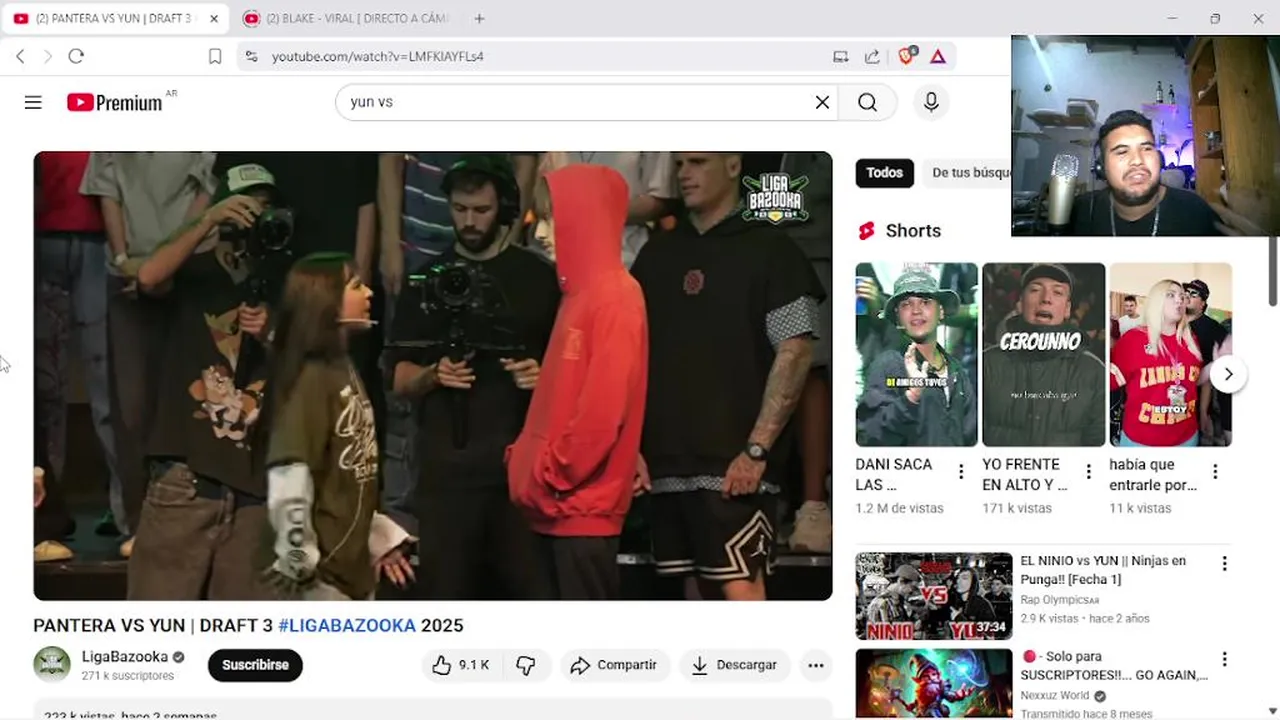Open LigaBazooka channel avatar

coord(52,665)
